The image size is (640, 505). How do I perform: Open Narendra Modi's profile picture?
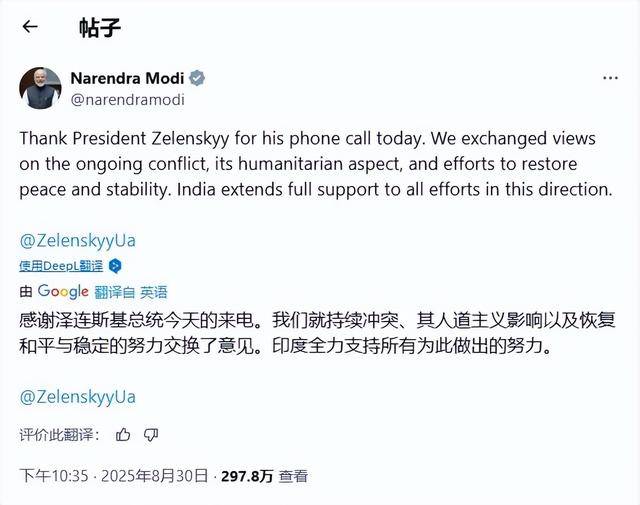point(40,88)
